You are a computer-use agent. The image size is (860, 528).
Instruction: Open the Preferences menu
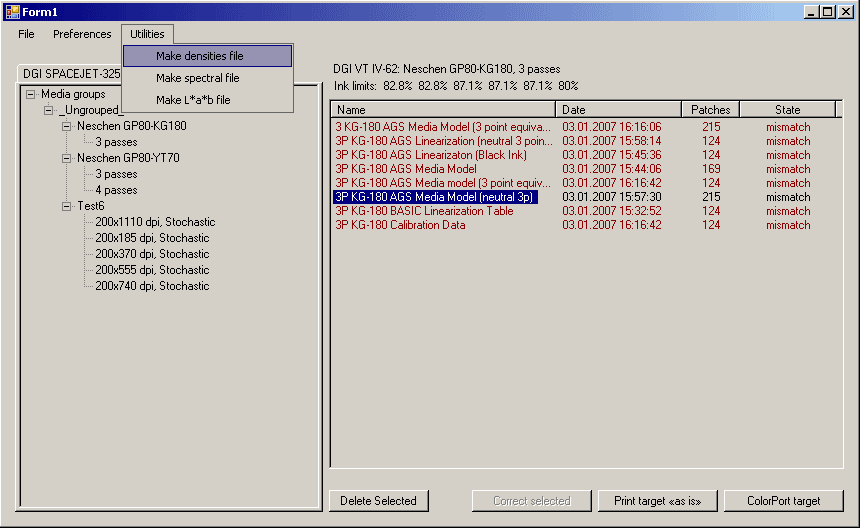[x=82, y=34]
